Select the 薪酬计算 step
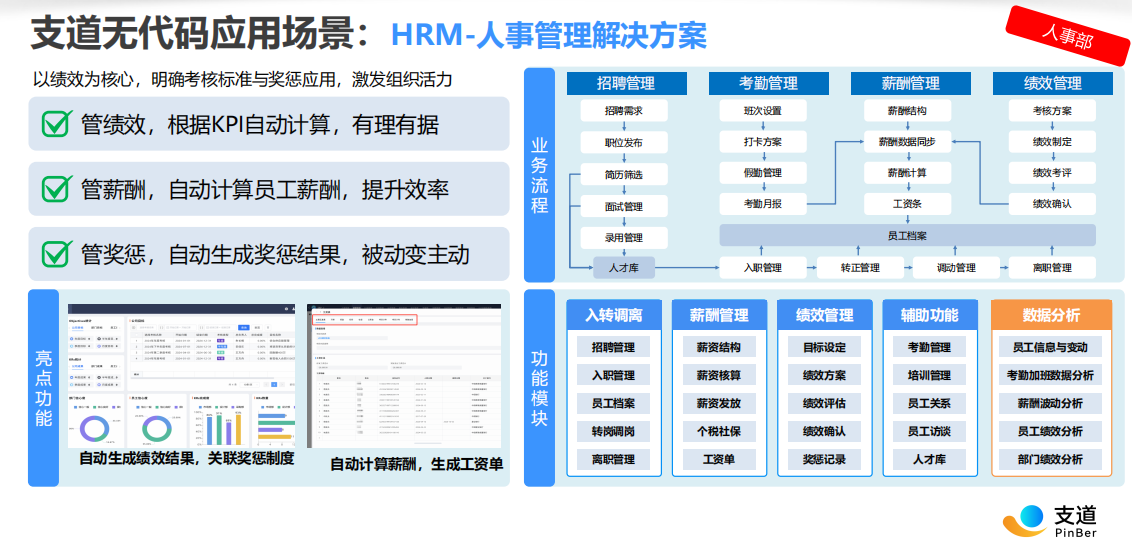 tap(907, 173)
